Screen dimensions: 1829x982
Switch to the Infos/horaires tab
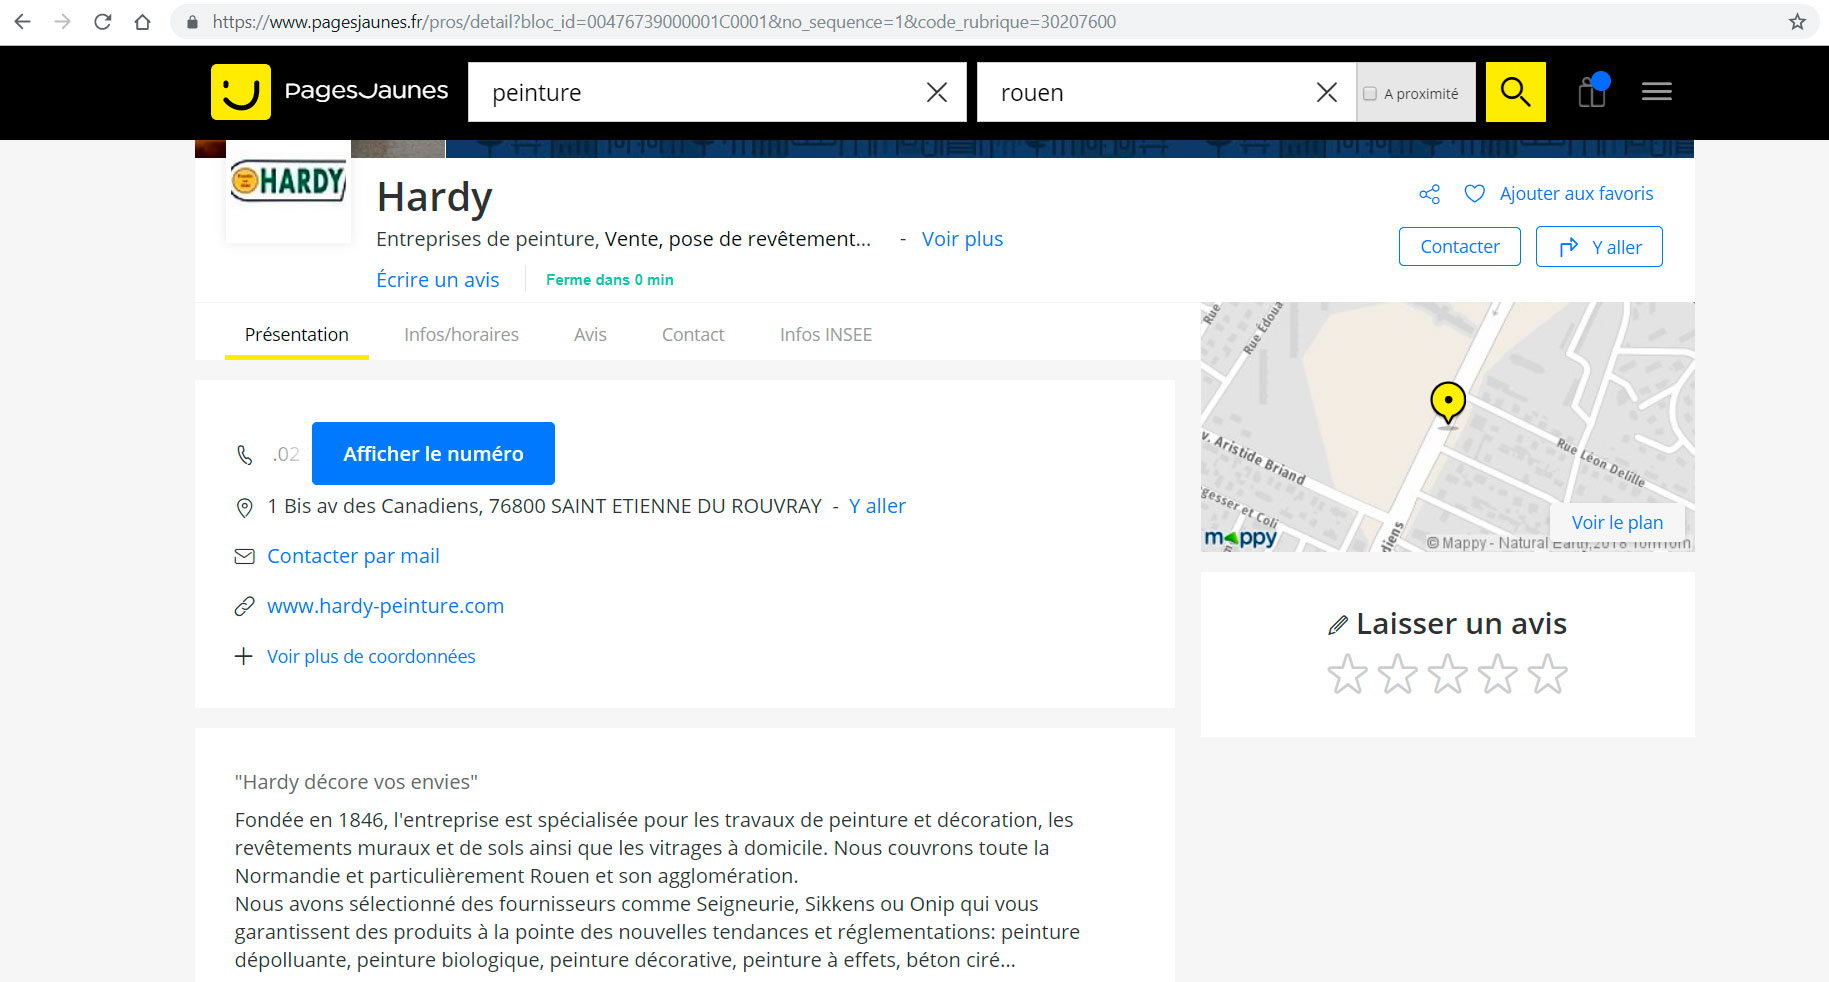[461, 335]
